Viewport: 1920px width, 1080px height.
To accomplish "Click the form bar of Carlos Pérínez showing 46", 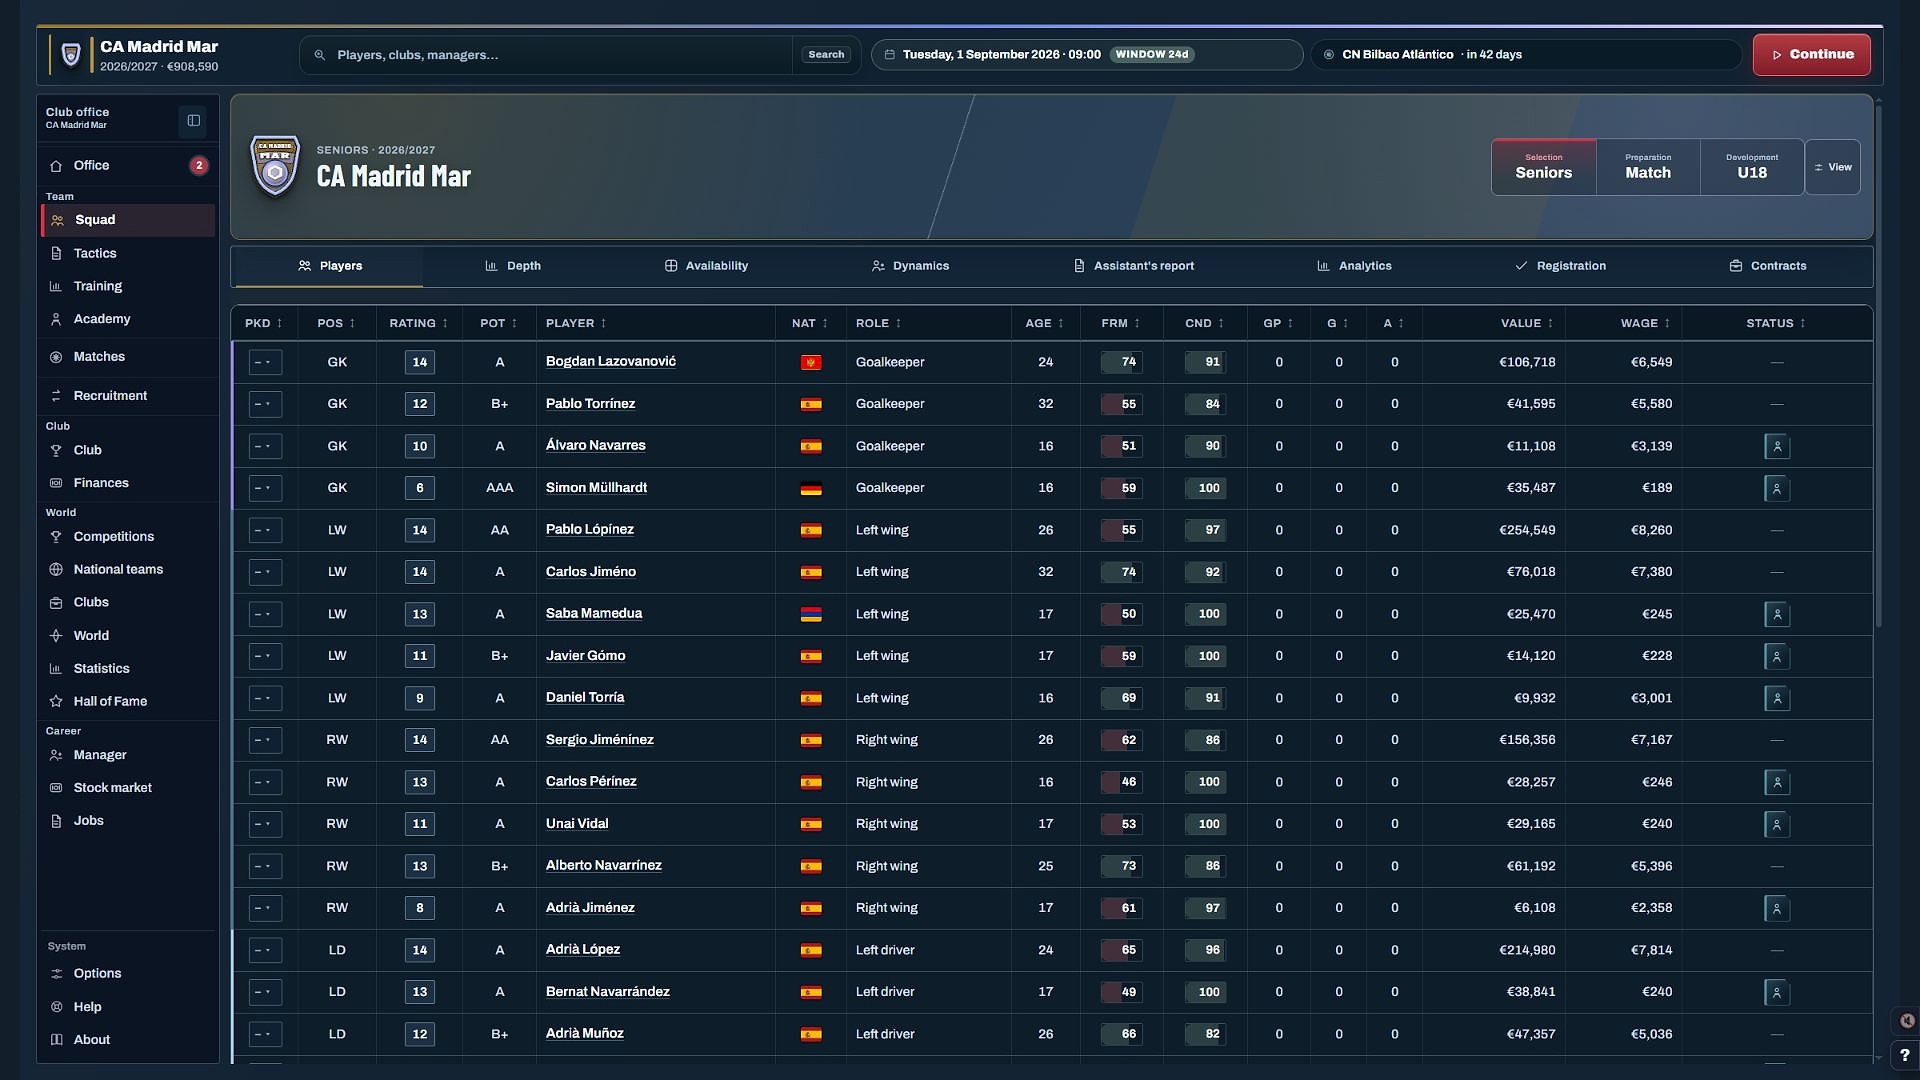I will click(x=1121, y=782).
